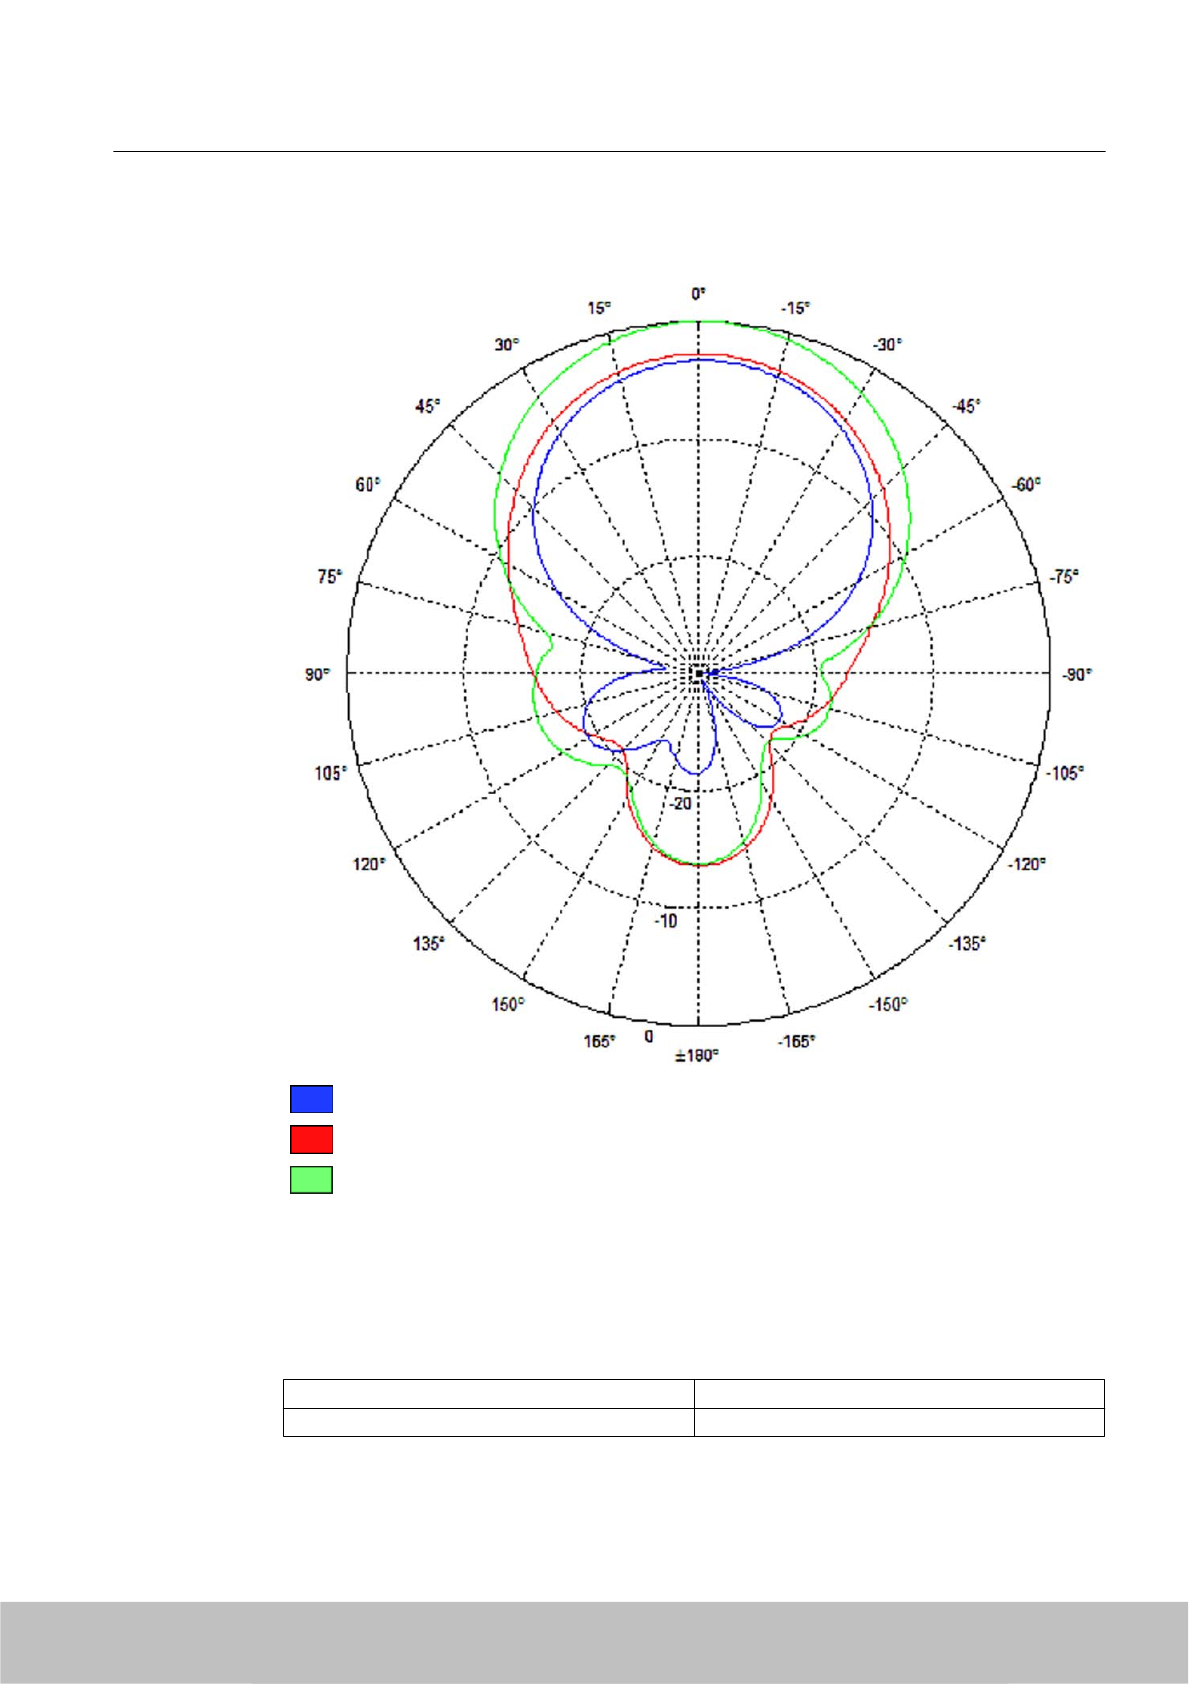The height and width of the screenshot is (1684, 1191).
Task: Click the 165° angle label
Action: point(600,1042)
